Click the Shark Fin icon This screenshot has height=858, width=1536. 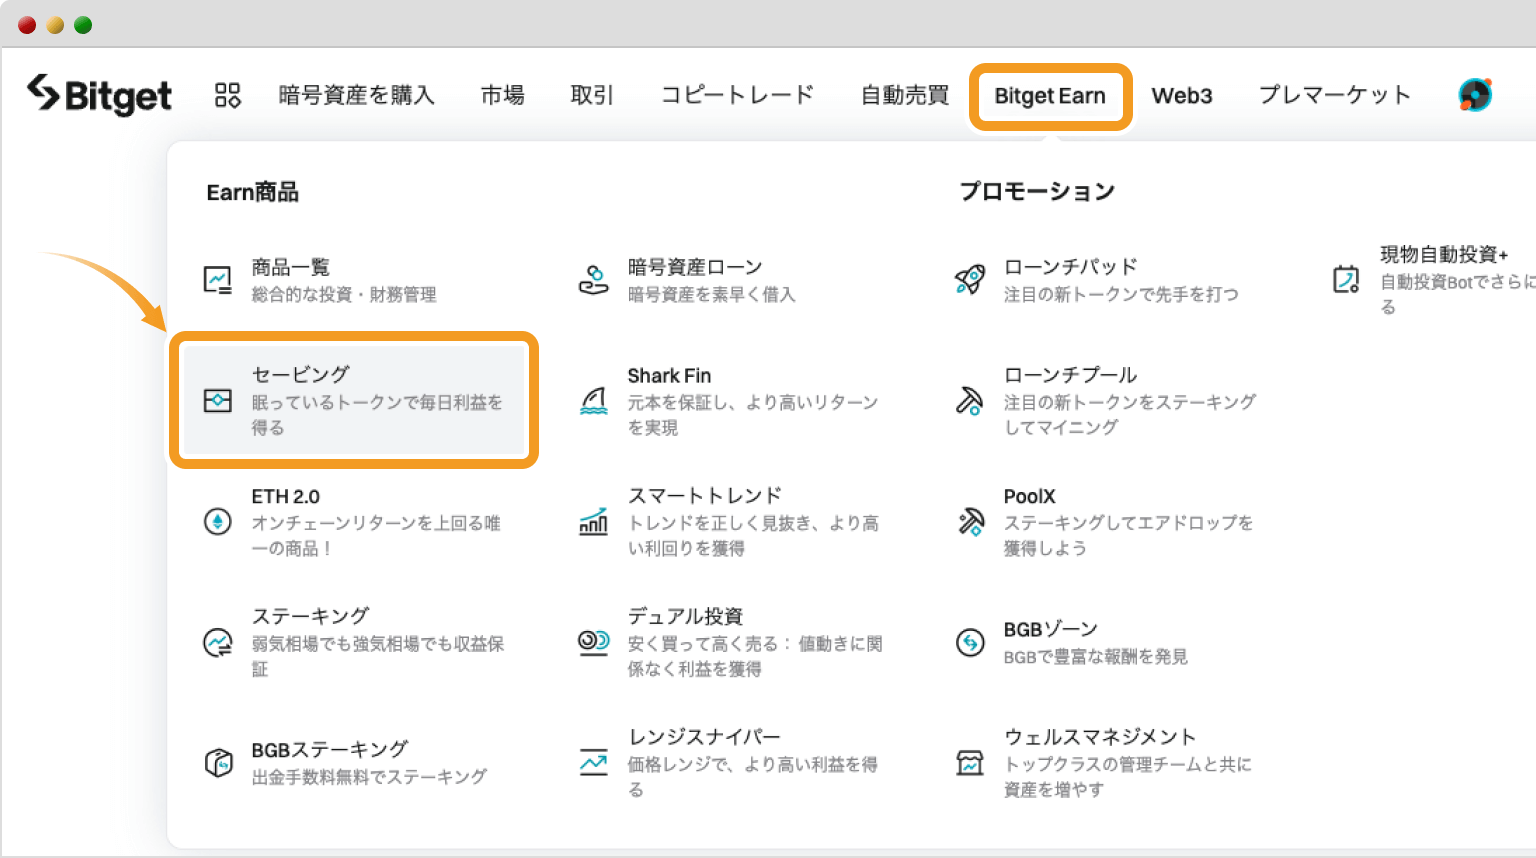[x=594, y=401]
